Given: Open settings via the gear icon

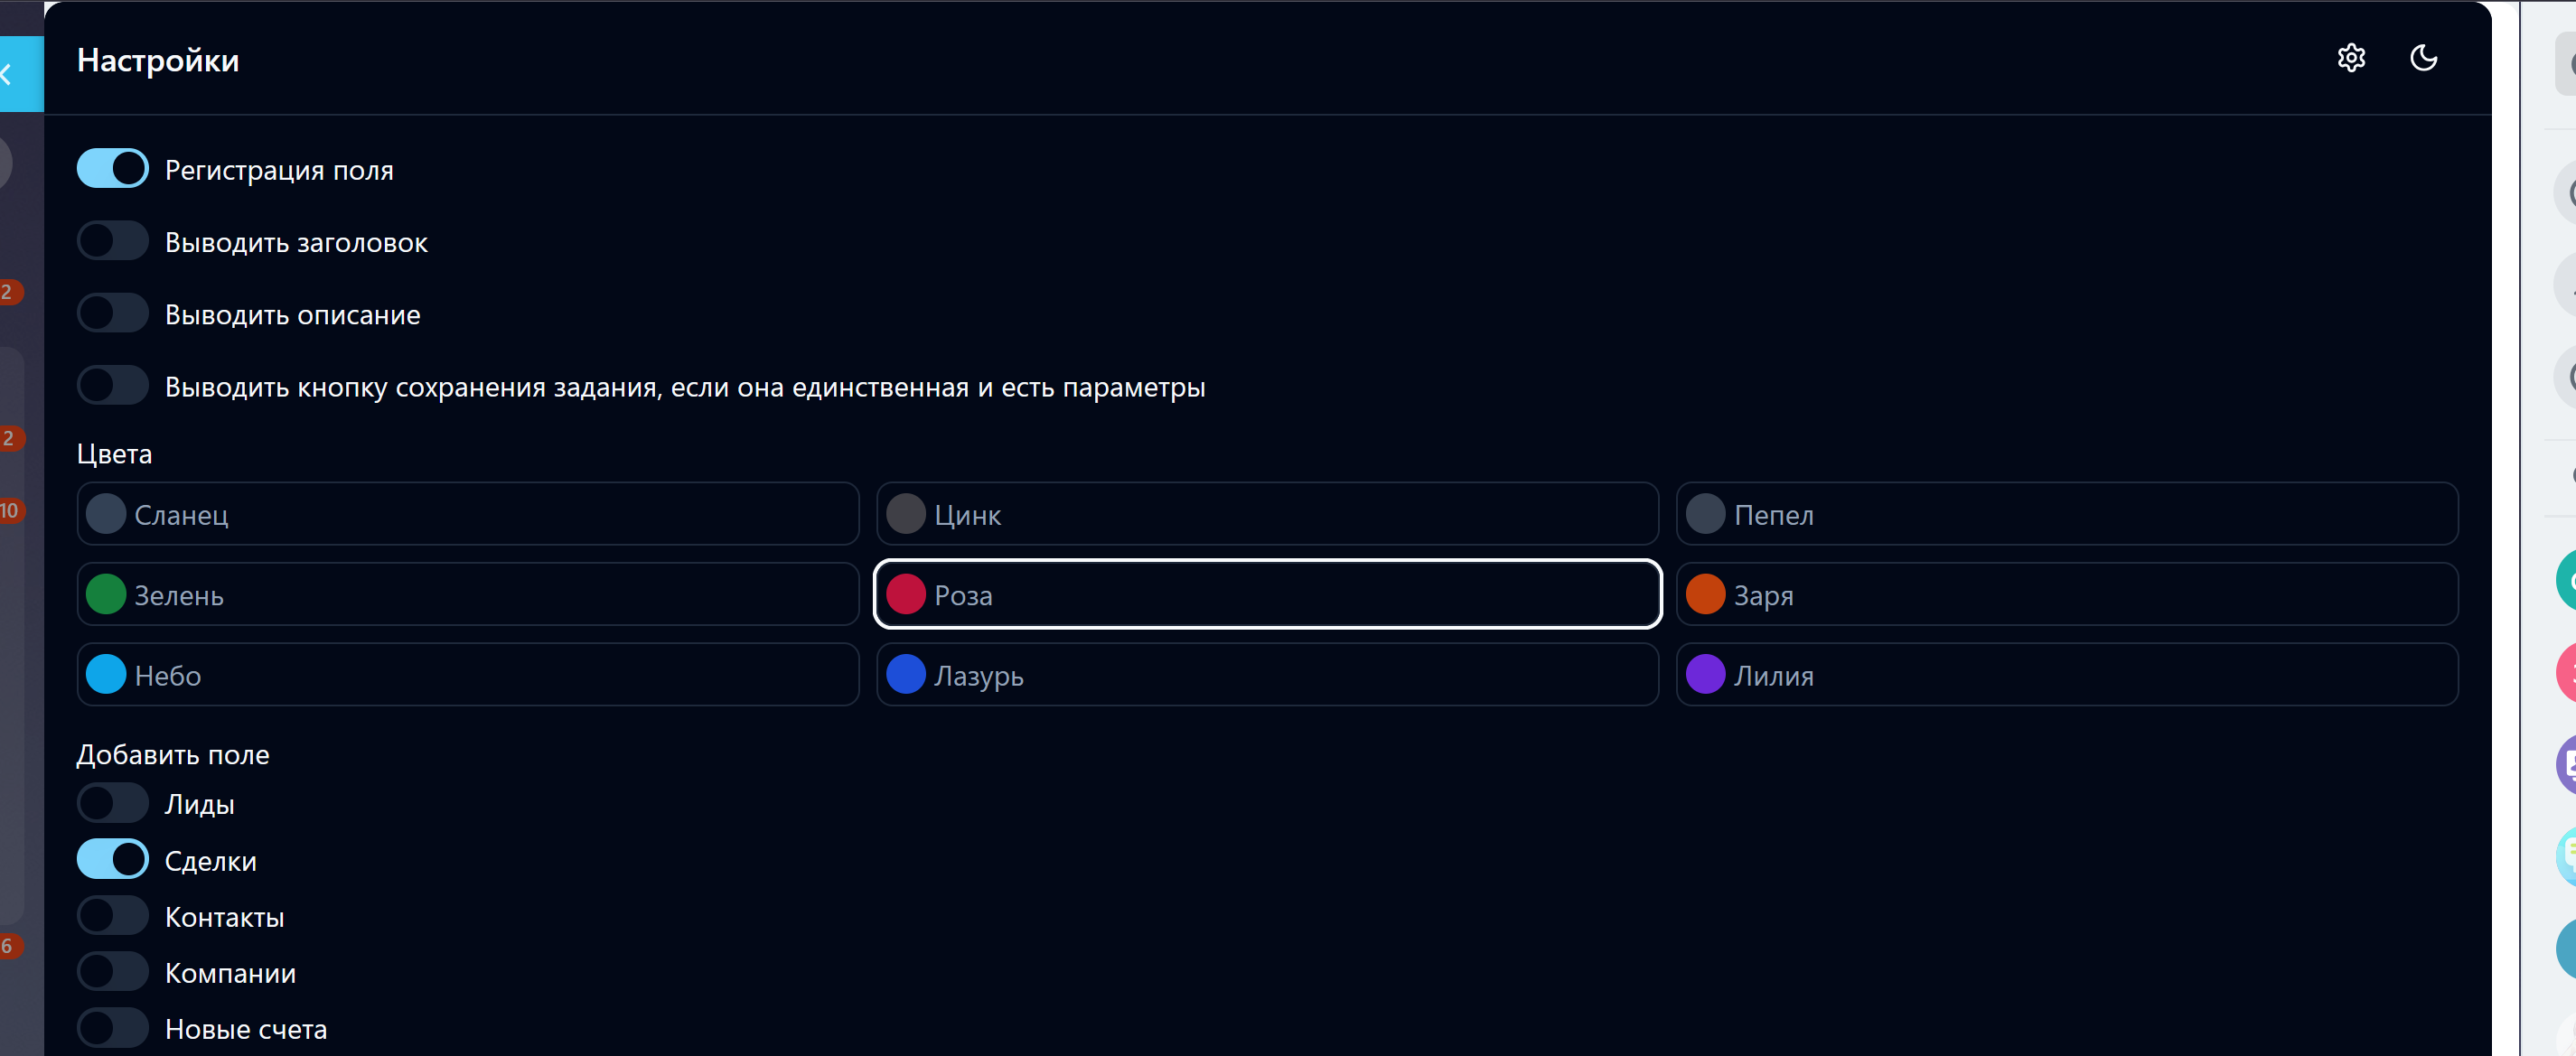Looking at the screenshot, I should [x=2351, y=58].
